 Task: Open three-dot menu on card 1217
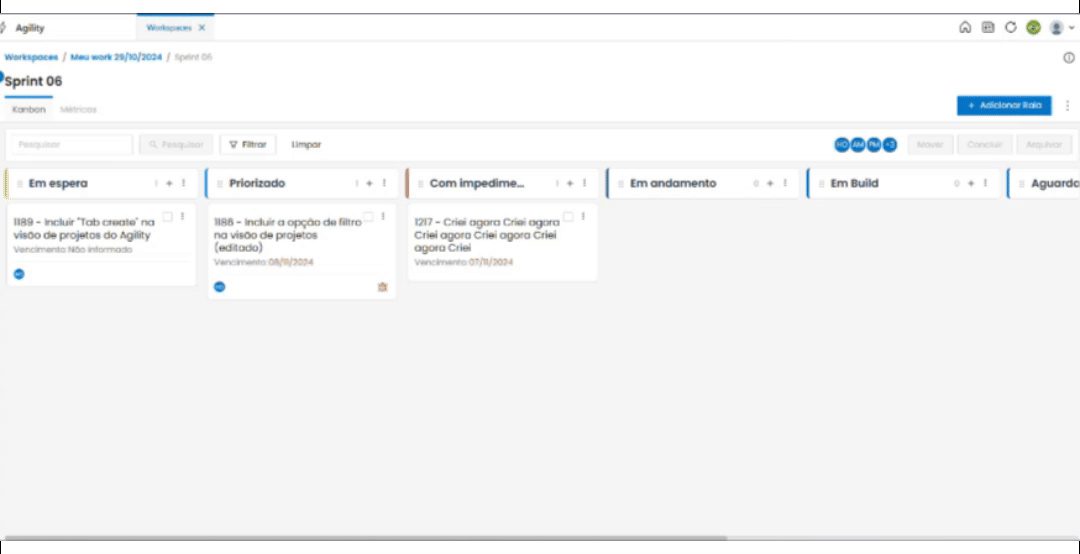click(583, 216)
